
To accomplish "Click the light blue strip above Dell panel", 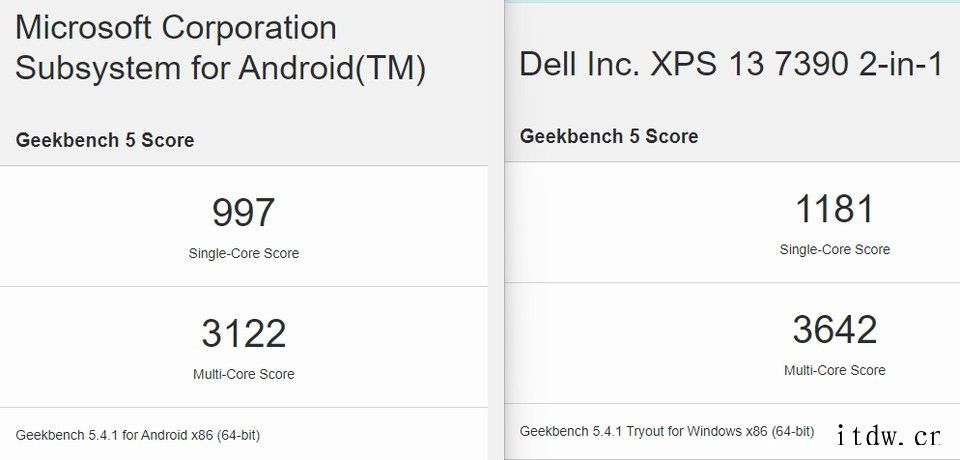I will 732,1.
